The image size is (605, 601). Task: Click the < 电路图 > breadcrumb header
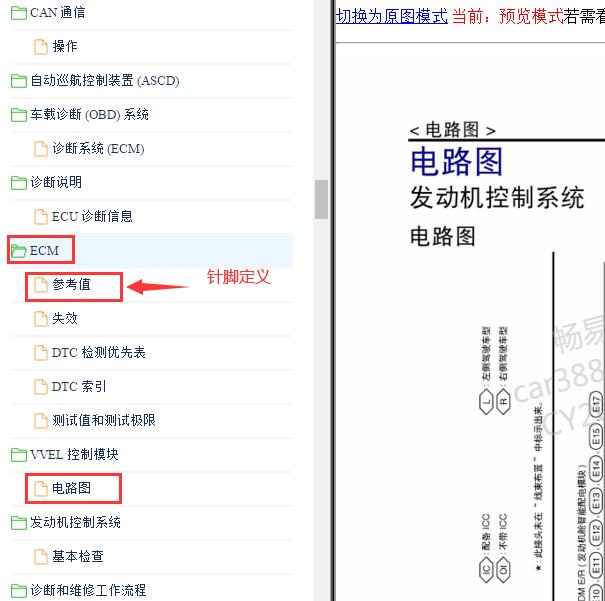point(452,130)
